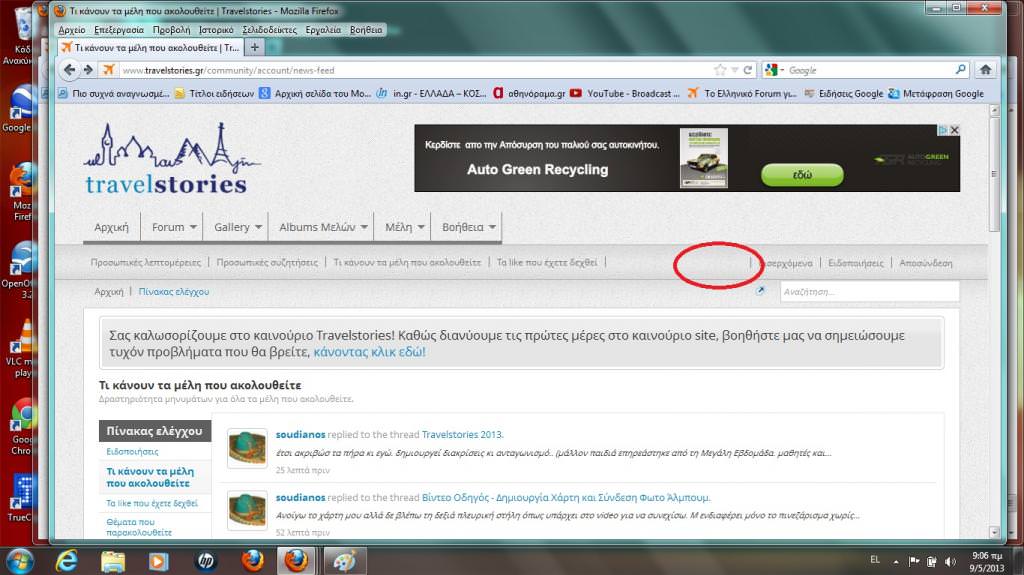Select Google search engine dropdown

click(775, 70)
